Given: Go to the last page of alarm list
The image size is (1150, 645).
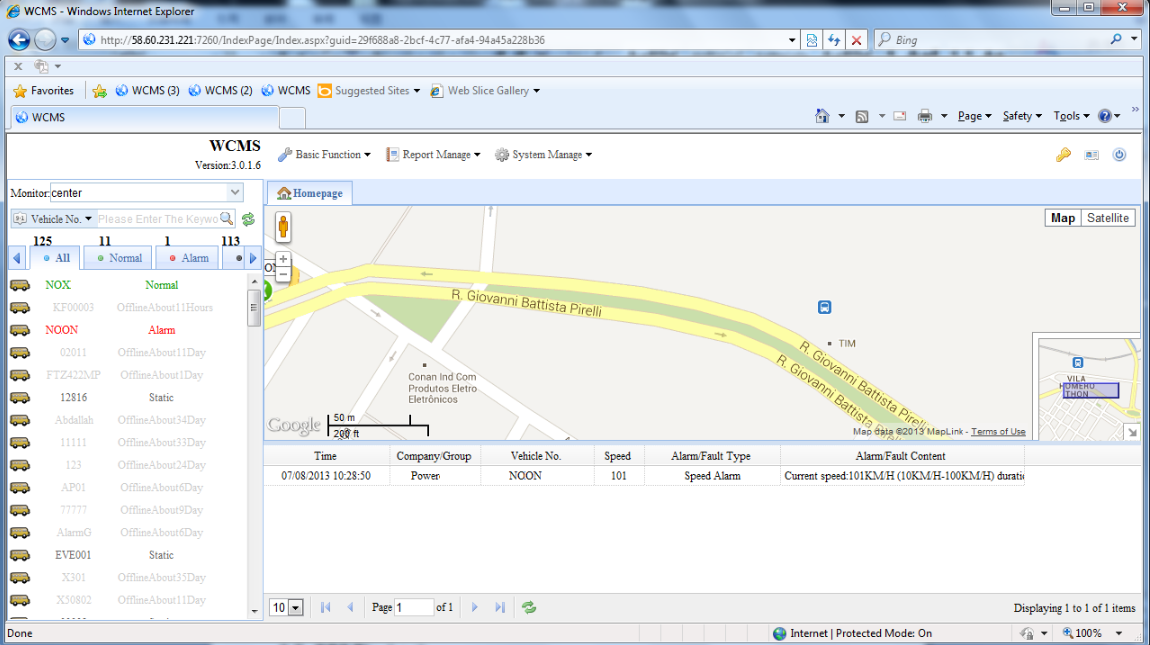Looking at the screenshot, I should point(500,607).
